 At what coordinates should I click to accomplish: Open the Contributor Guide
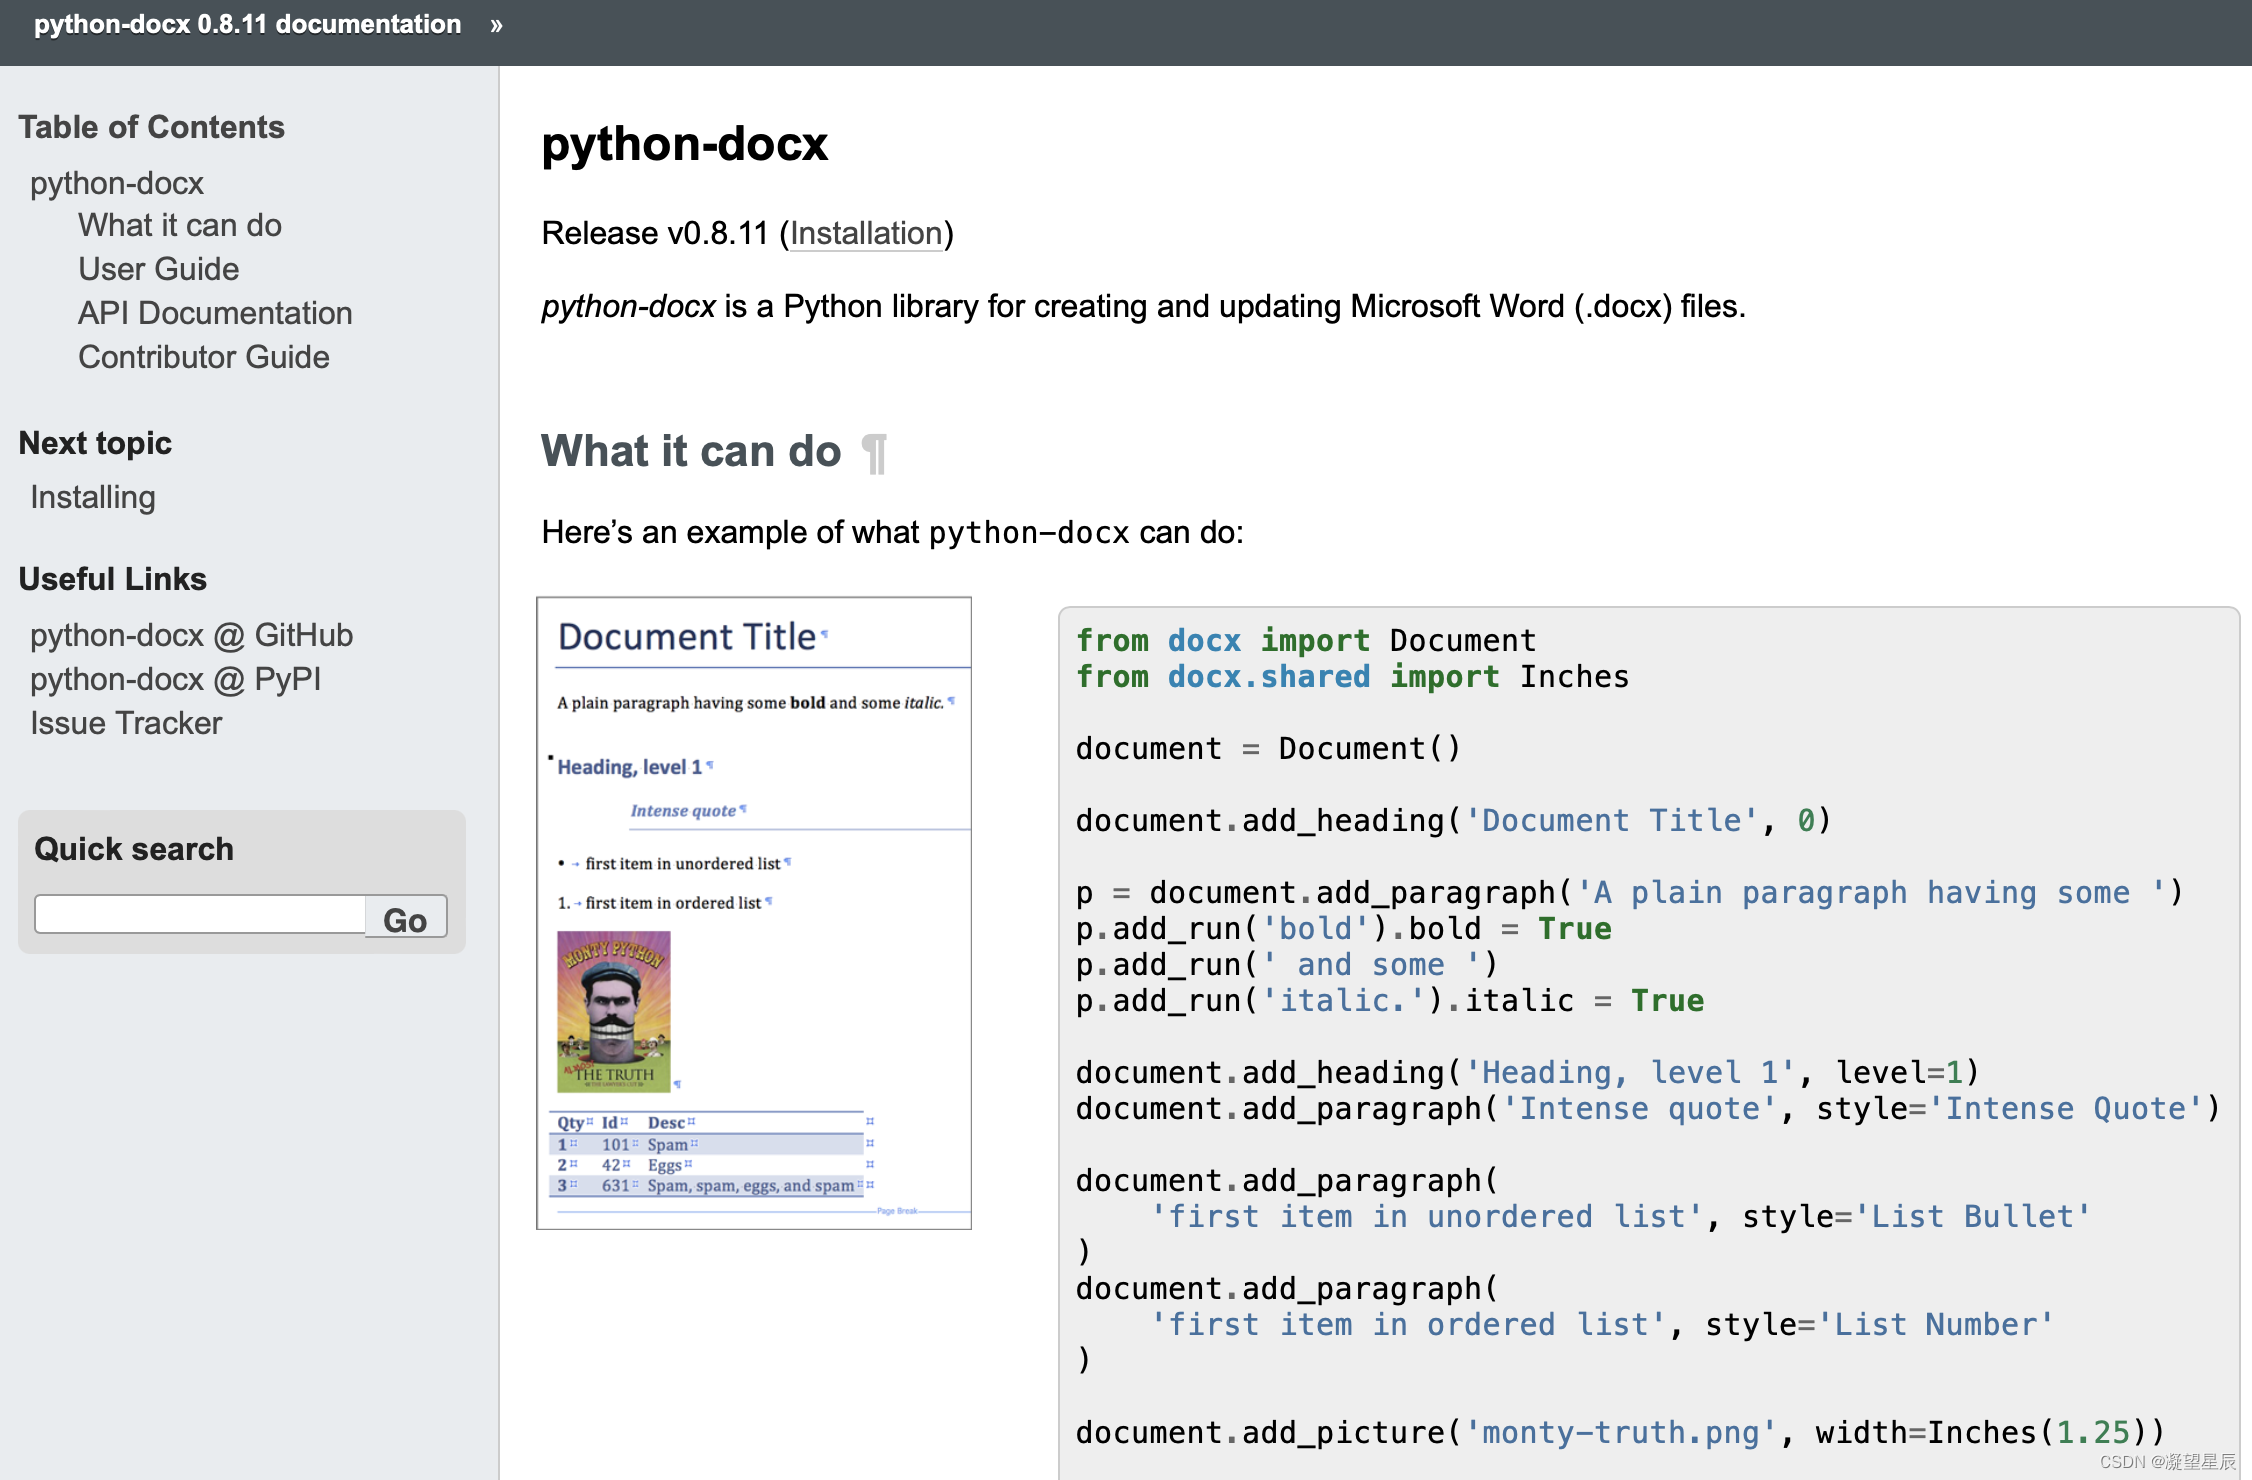pos(203,357)
